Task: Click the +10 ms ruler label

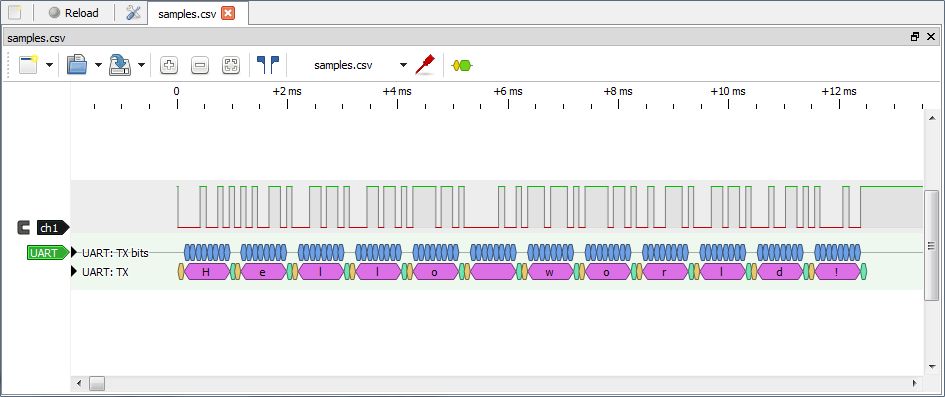Action: (728, 92)
